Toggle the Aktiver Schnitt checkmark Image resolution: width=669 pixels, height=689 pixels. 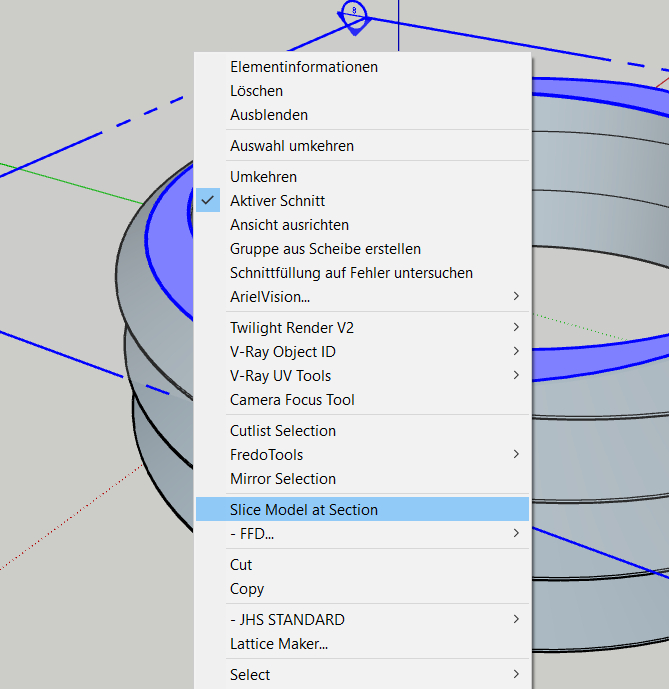click(208, 201)
